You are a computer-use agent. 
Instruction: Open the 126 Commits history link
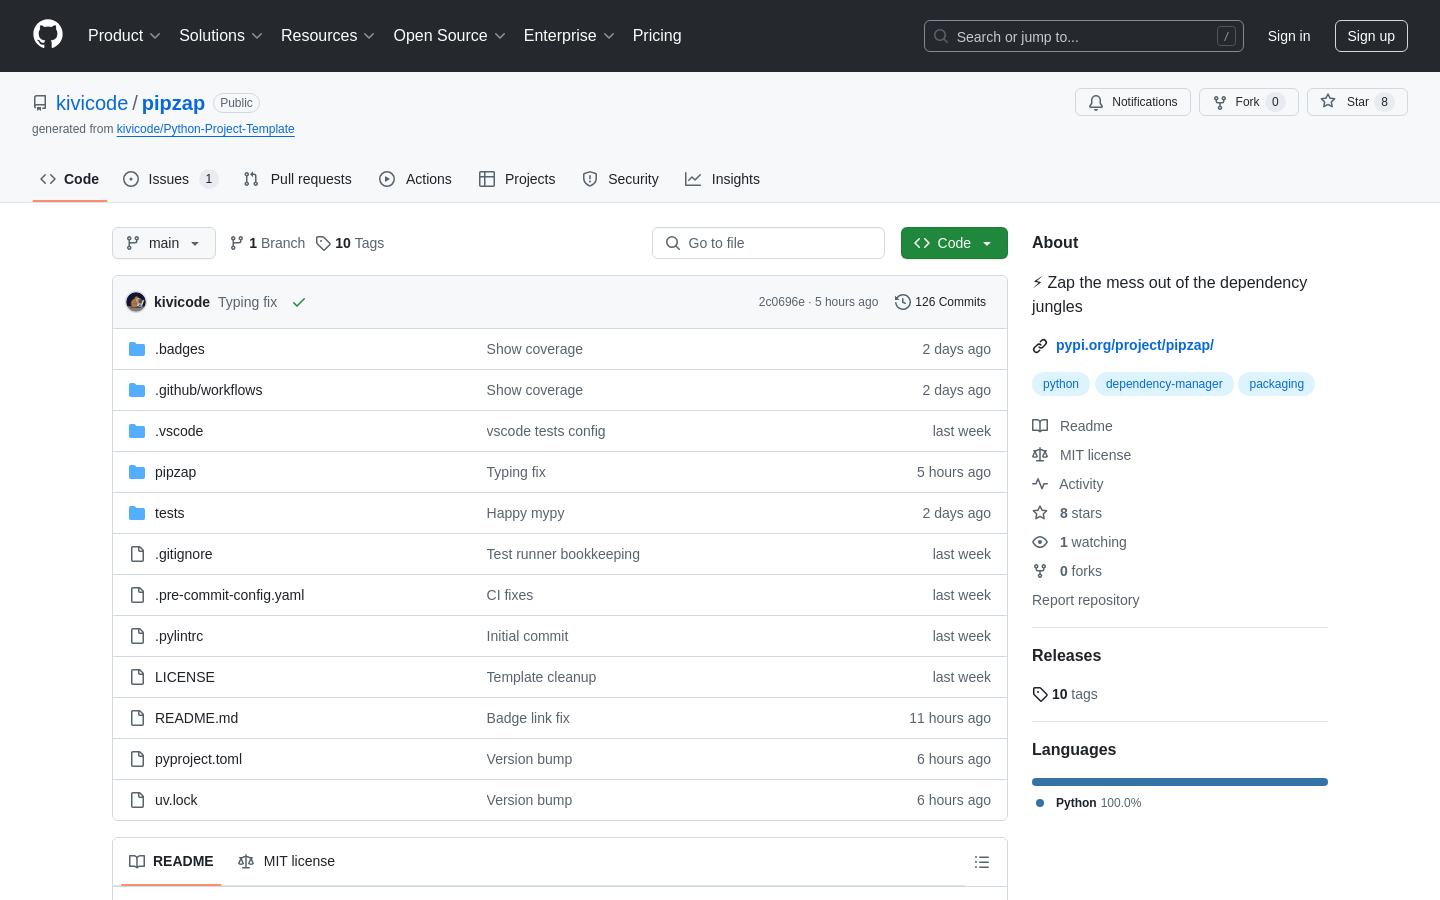click(x=940, y=302)
